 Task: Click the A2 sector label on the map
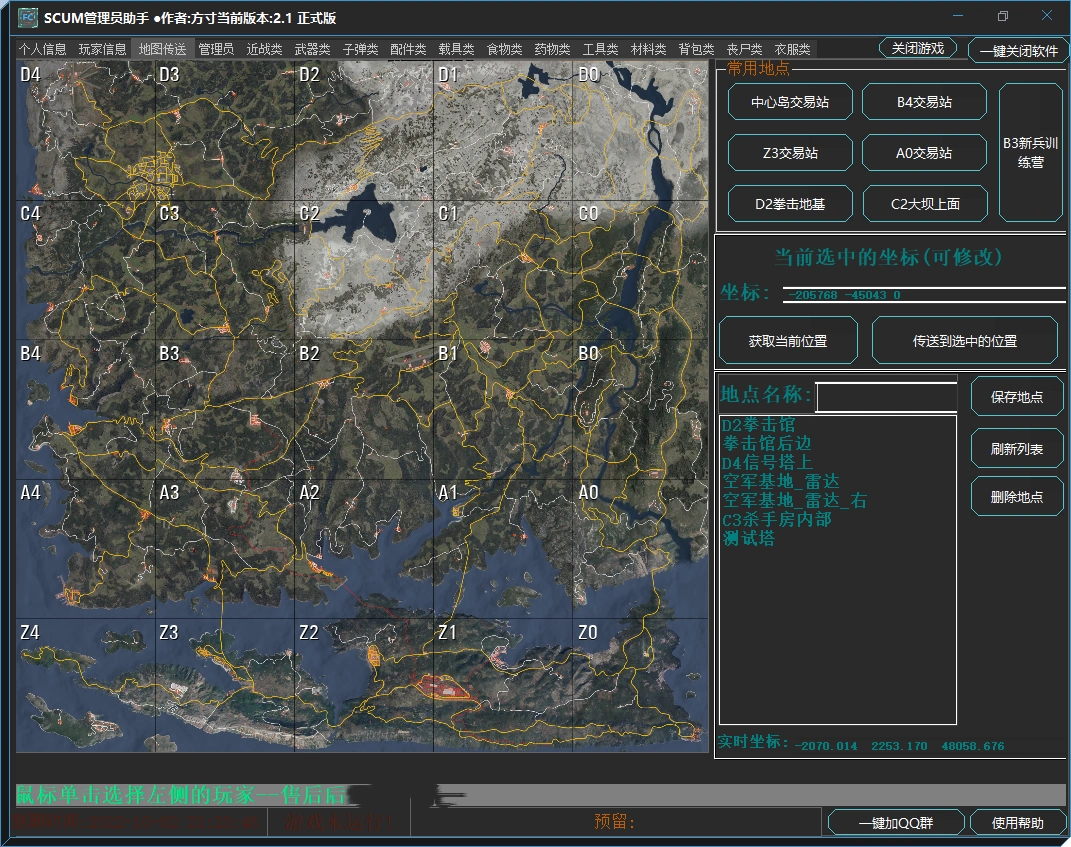[x=309, y=492]
